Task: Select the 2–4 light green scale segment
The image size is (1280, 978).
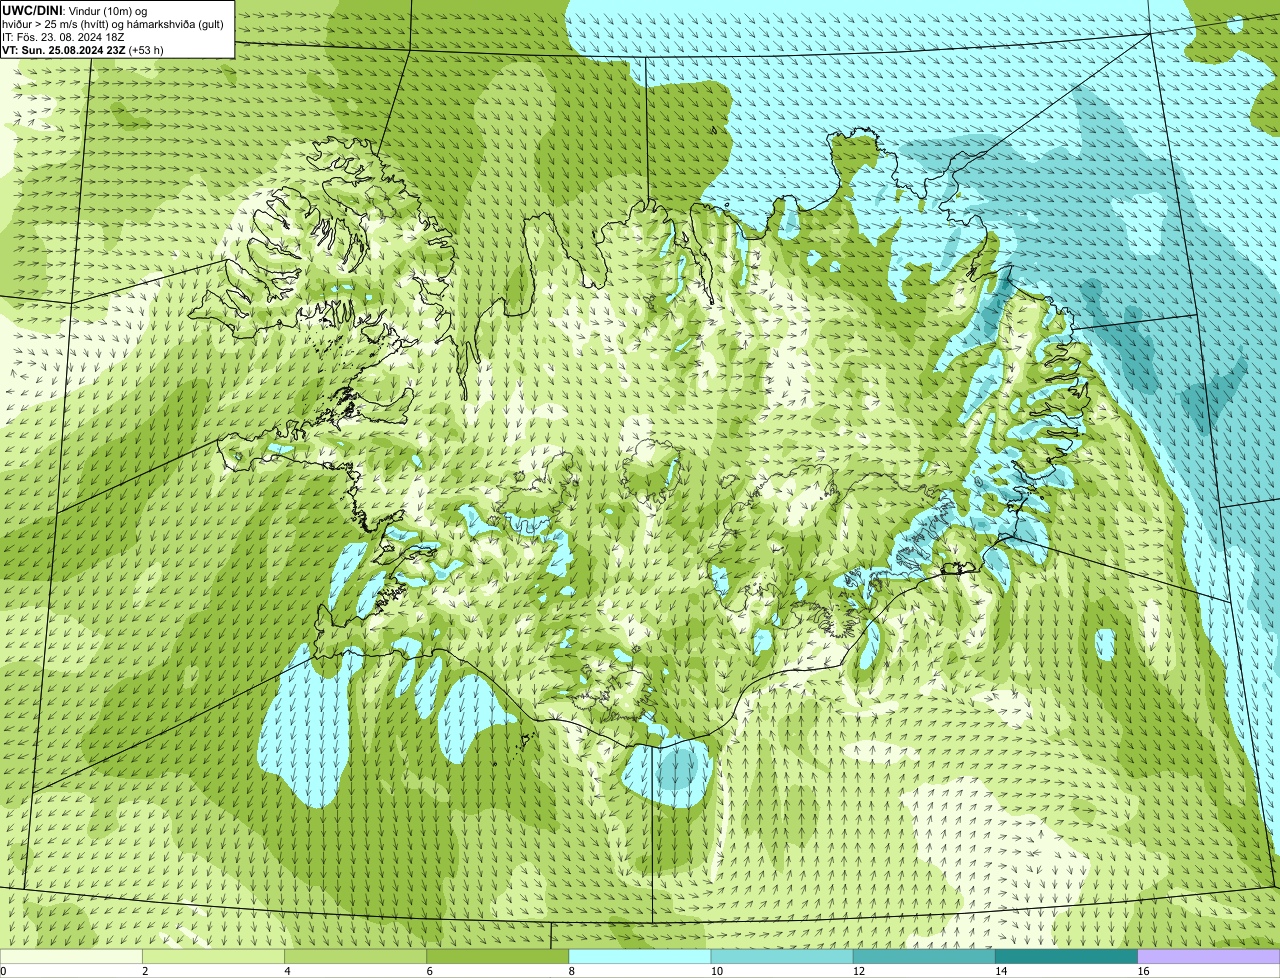Action: pos(214,957)
